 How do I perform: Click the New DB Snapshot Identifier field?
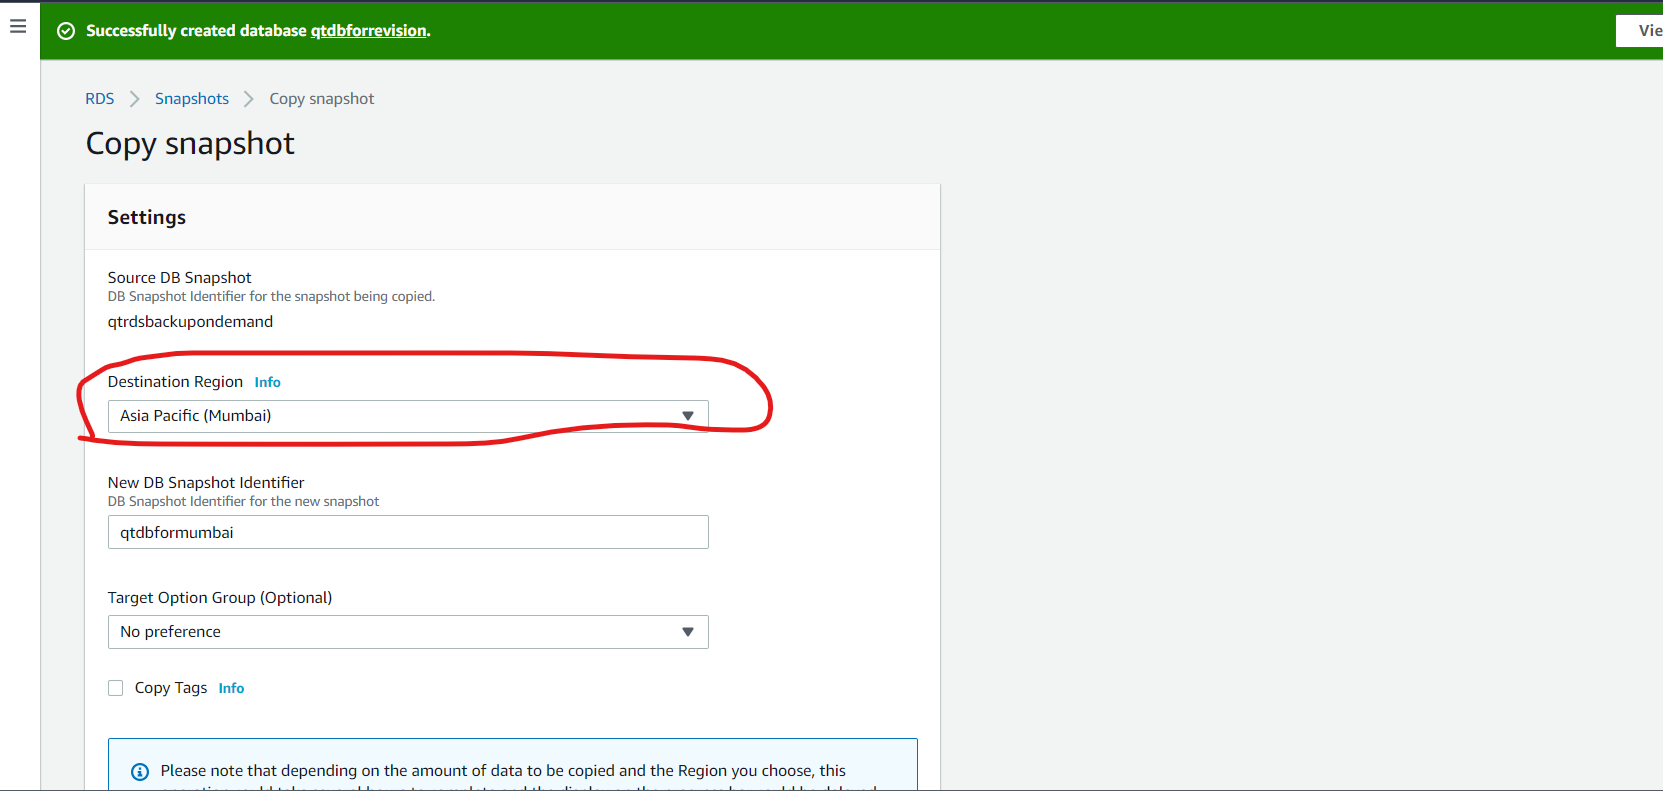[x=408, y=532]
